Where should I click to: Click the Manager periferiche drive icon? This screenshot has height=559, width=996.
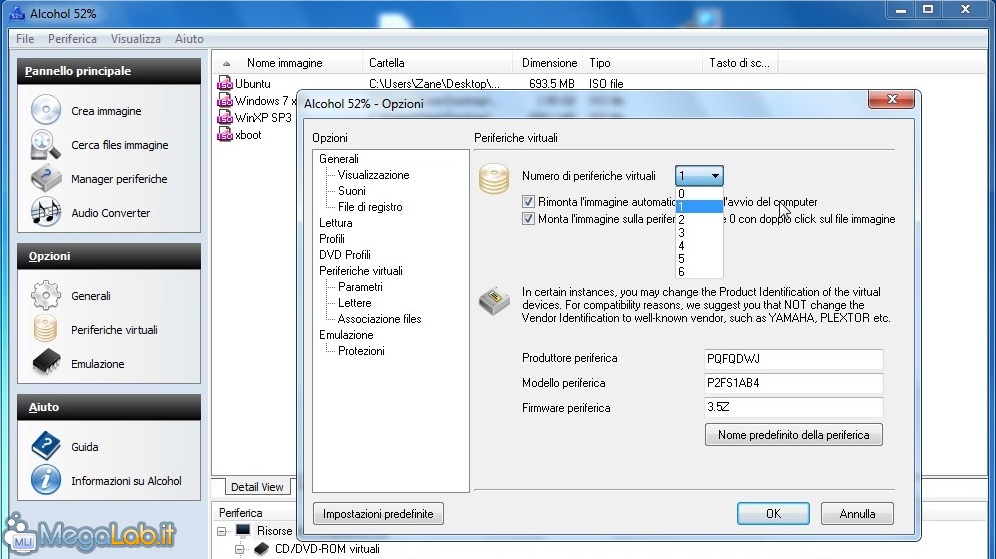pyautogui.click(x=46, y=178)
